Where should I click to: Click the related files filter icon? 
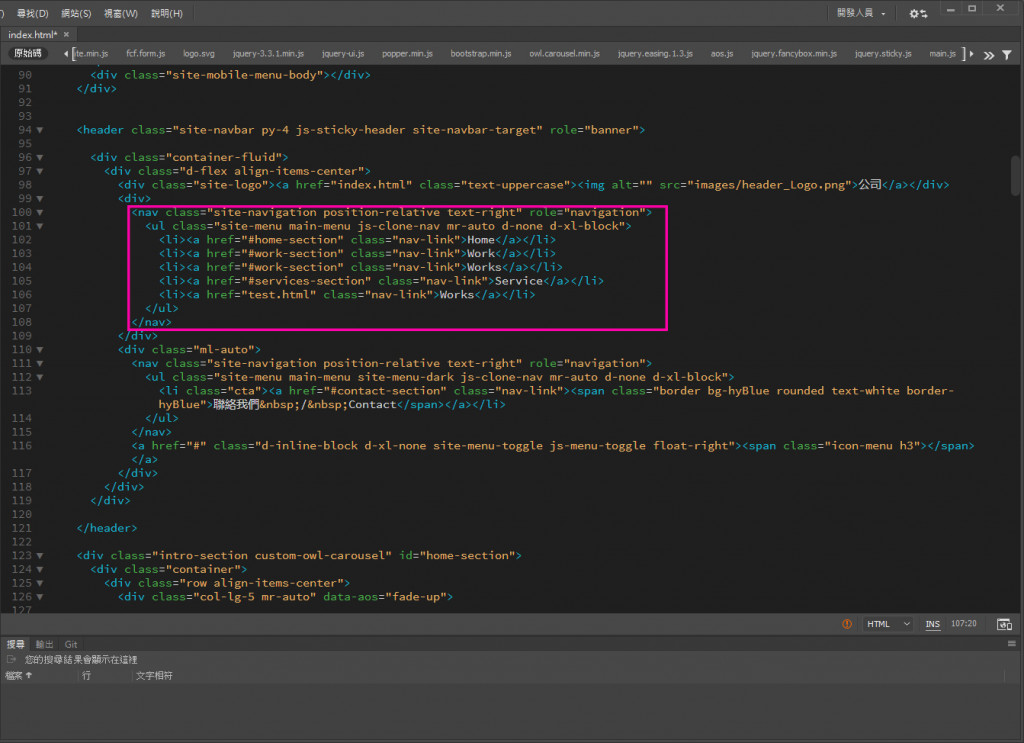point(1007,54)
